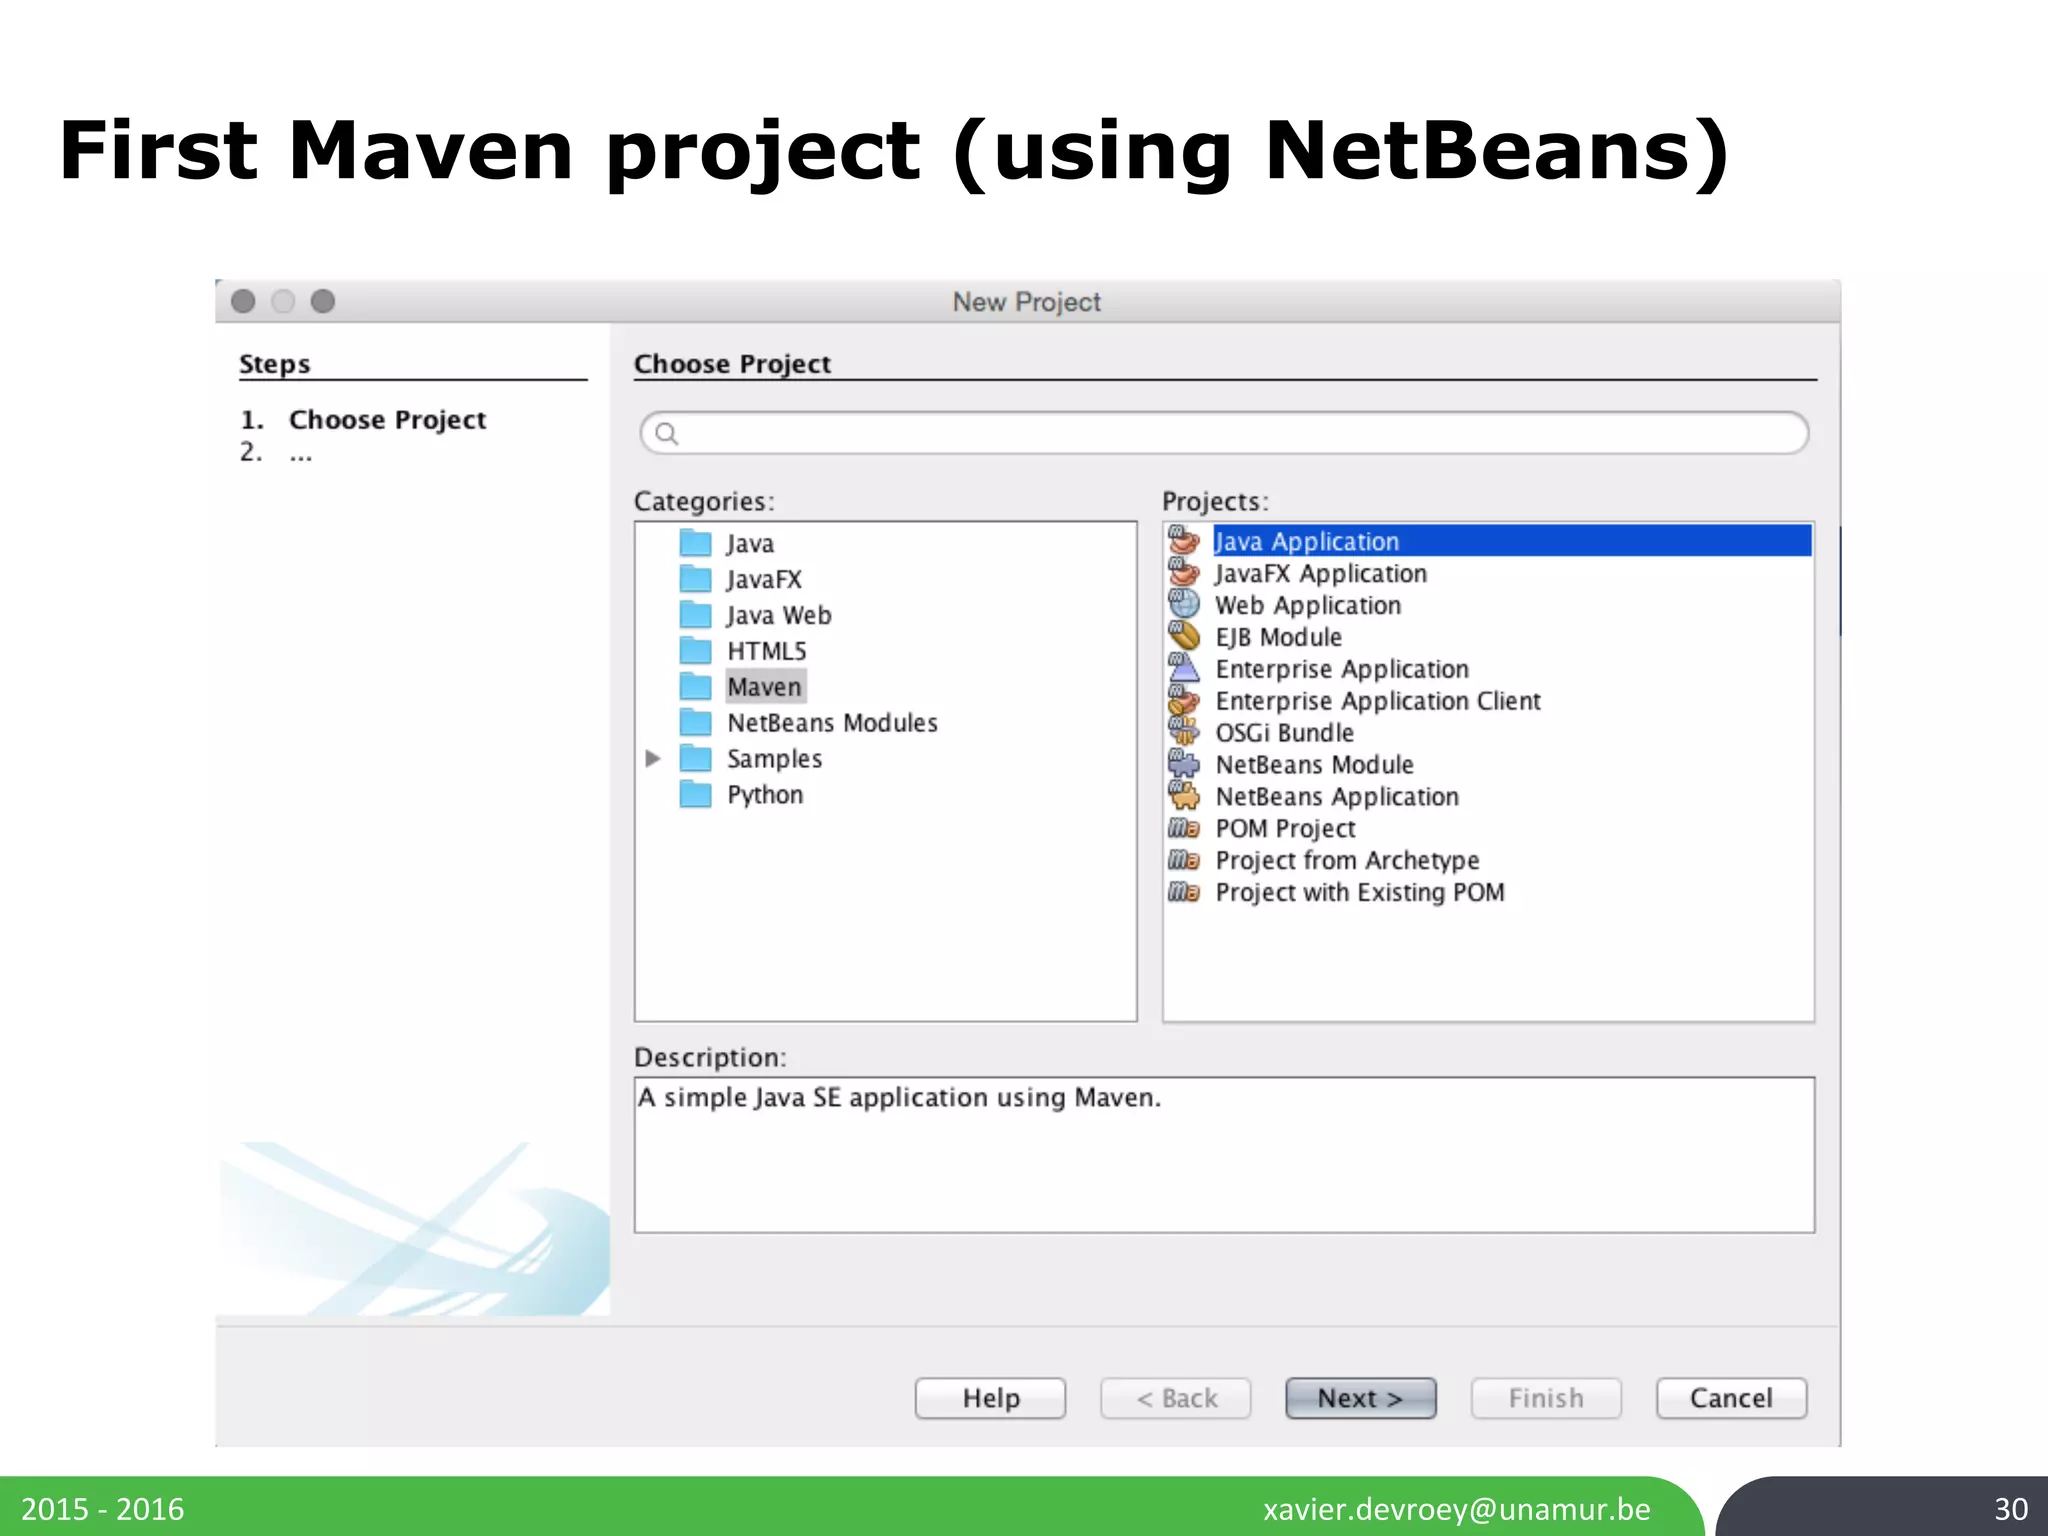Click the Cancel button
This screenshot has width=2048, height=1536.
(1731, 1398)
